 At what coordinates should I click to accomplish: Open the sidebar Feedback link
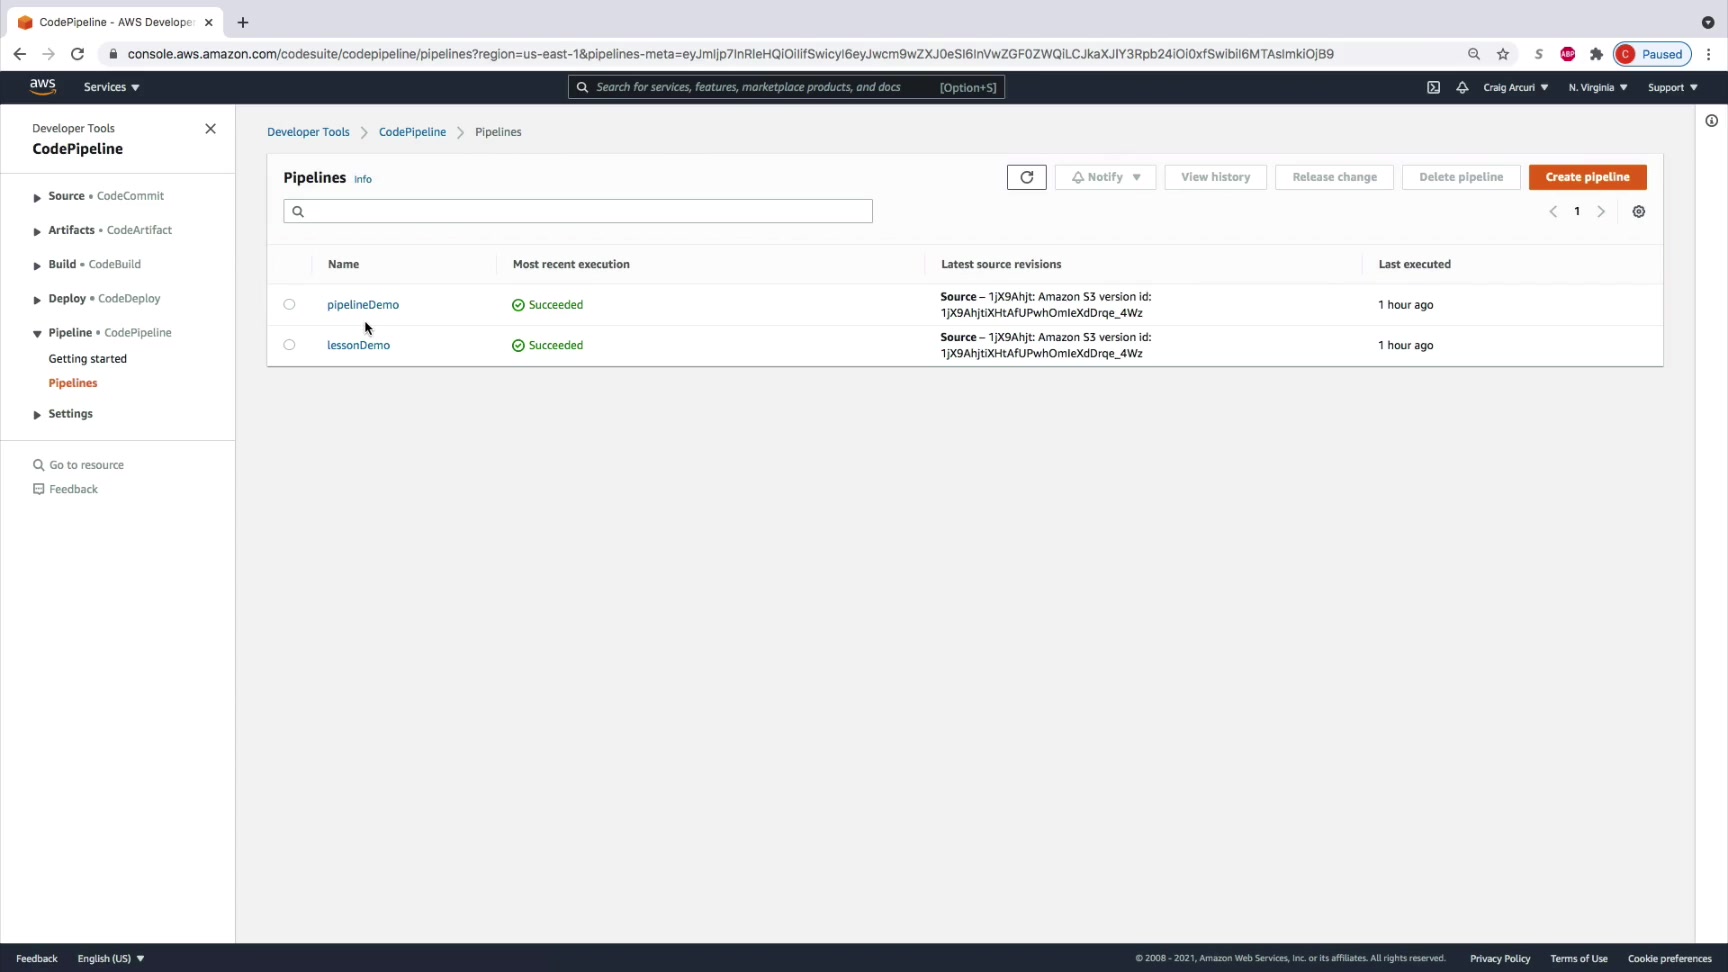point(65,489)
